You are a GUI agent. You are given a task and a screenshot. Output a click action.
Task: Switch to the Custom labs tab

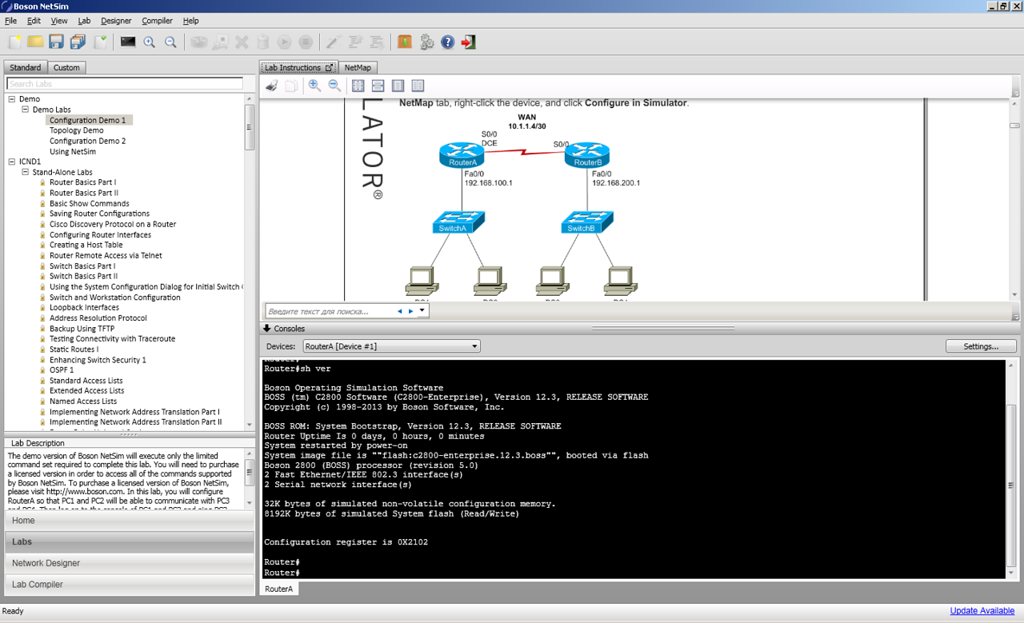(67, 67)
